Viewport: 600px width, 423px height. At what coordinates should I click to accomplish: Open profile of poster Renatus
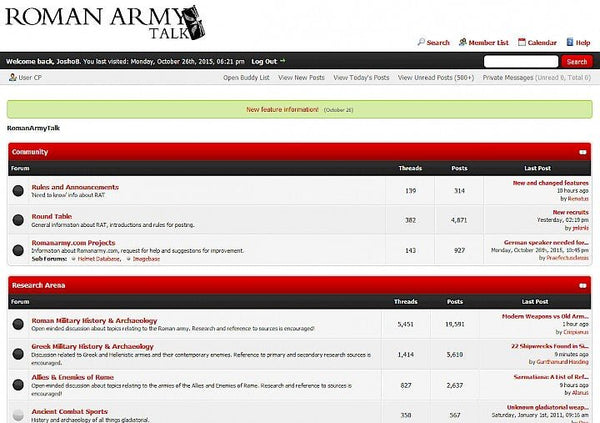pyautogui.click(x=578, y=199)
